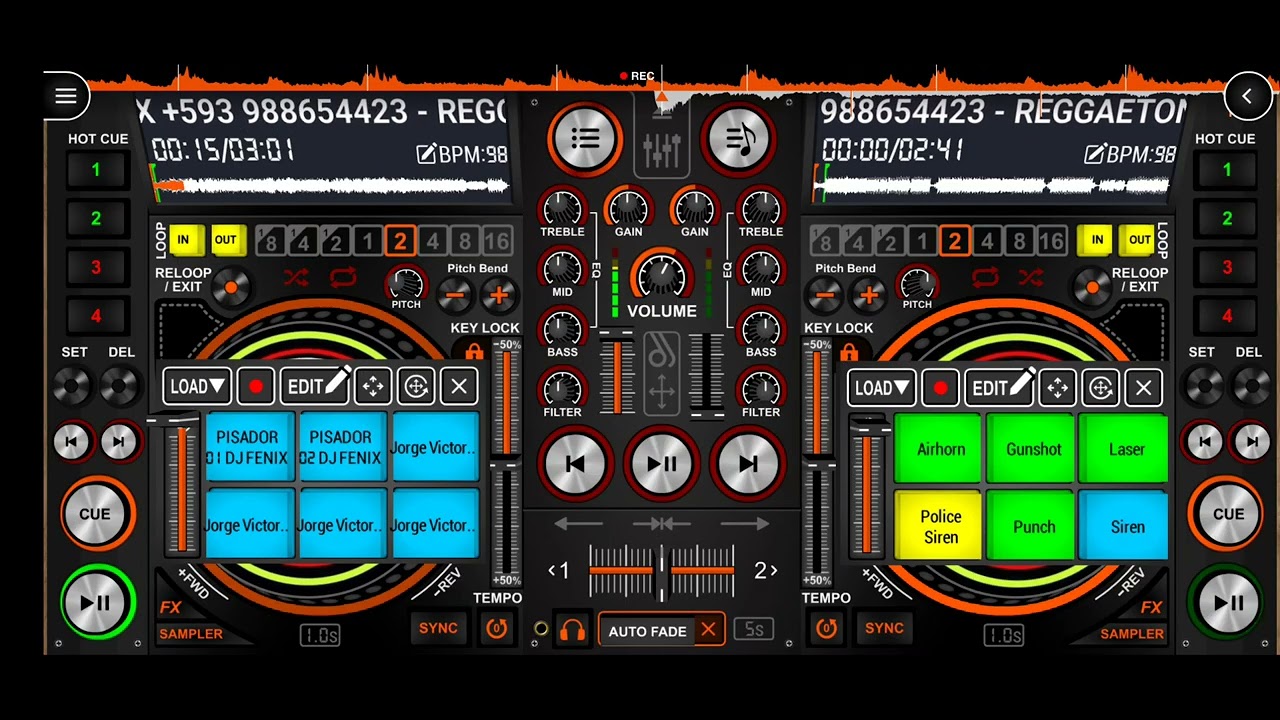Click left deck Pitch Bend minus

(x=455, y=295)
